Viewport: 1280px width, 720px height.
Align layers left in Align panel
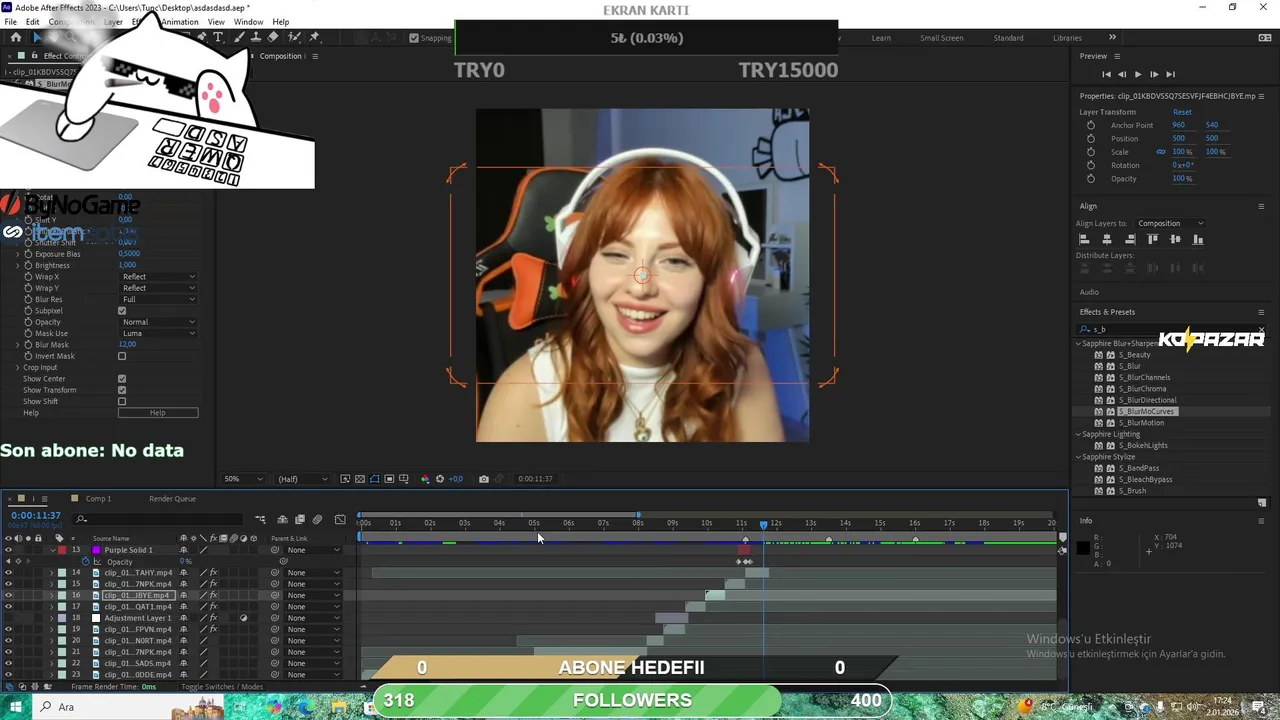1084,239
